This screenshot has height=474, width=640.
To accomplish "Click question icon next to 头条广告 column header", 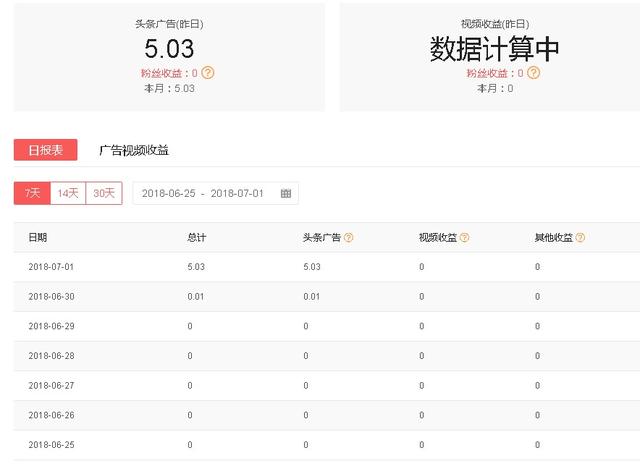I will (349, 238).
